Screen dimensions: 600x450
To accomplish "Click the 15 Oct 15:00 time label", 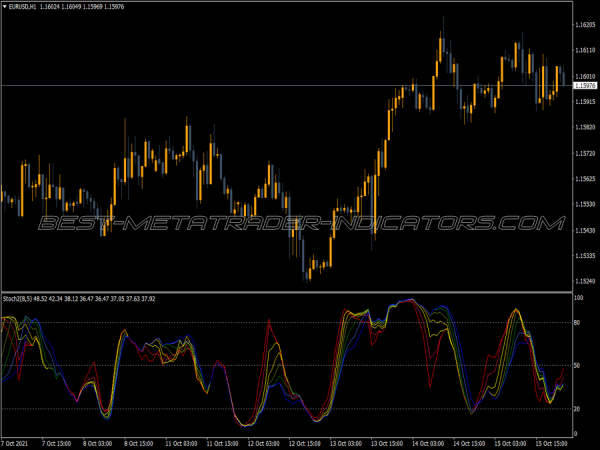I will pos(552,444).
